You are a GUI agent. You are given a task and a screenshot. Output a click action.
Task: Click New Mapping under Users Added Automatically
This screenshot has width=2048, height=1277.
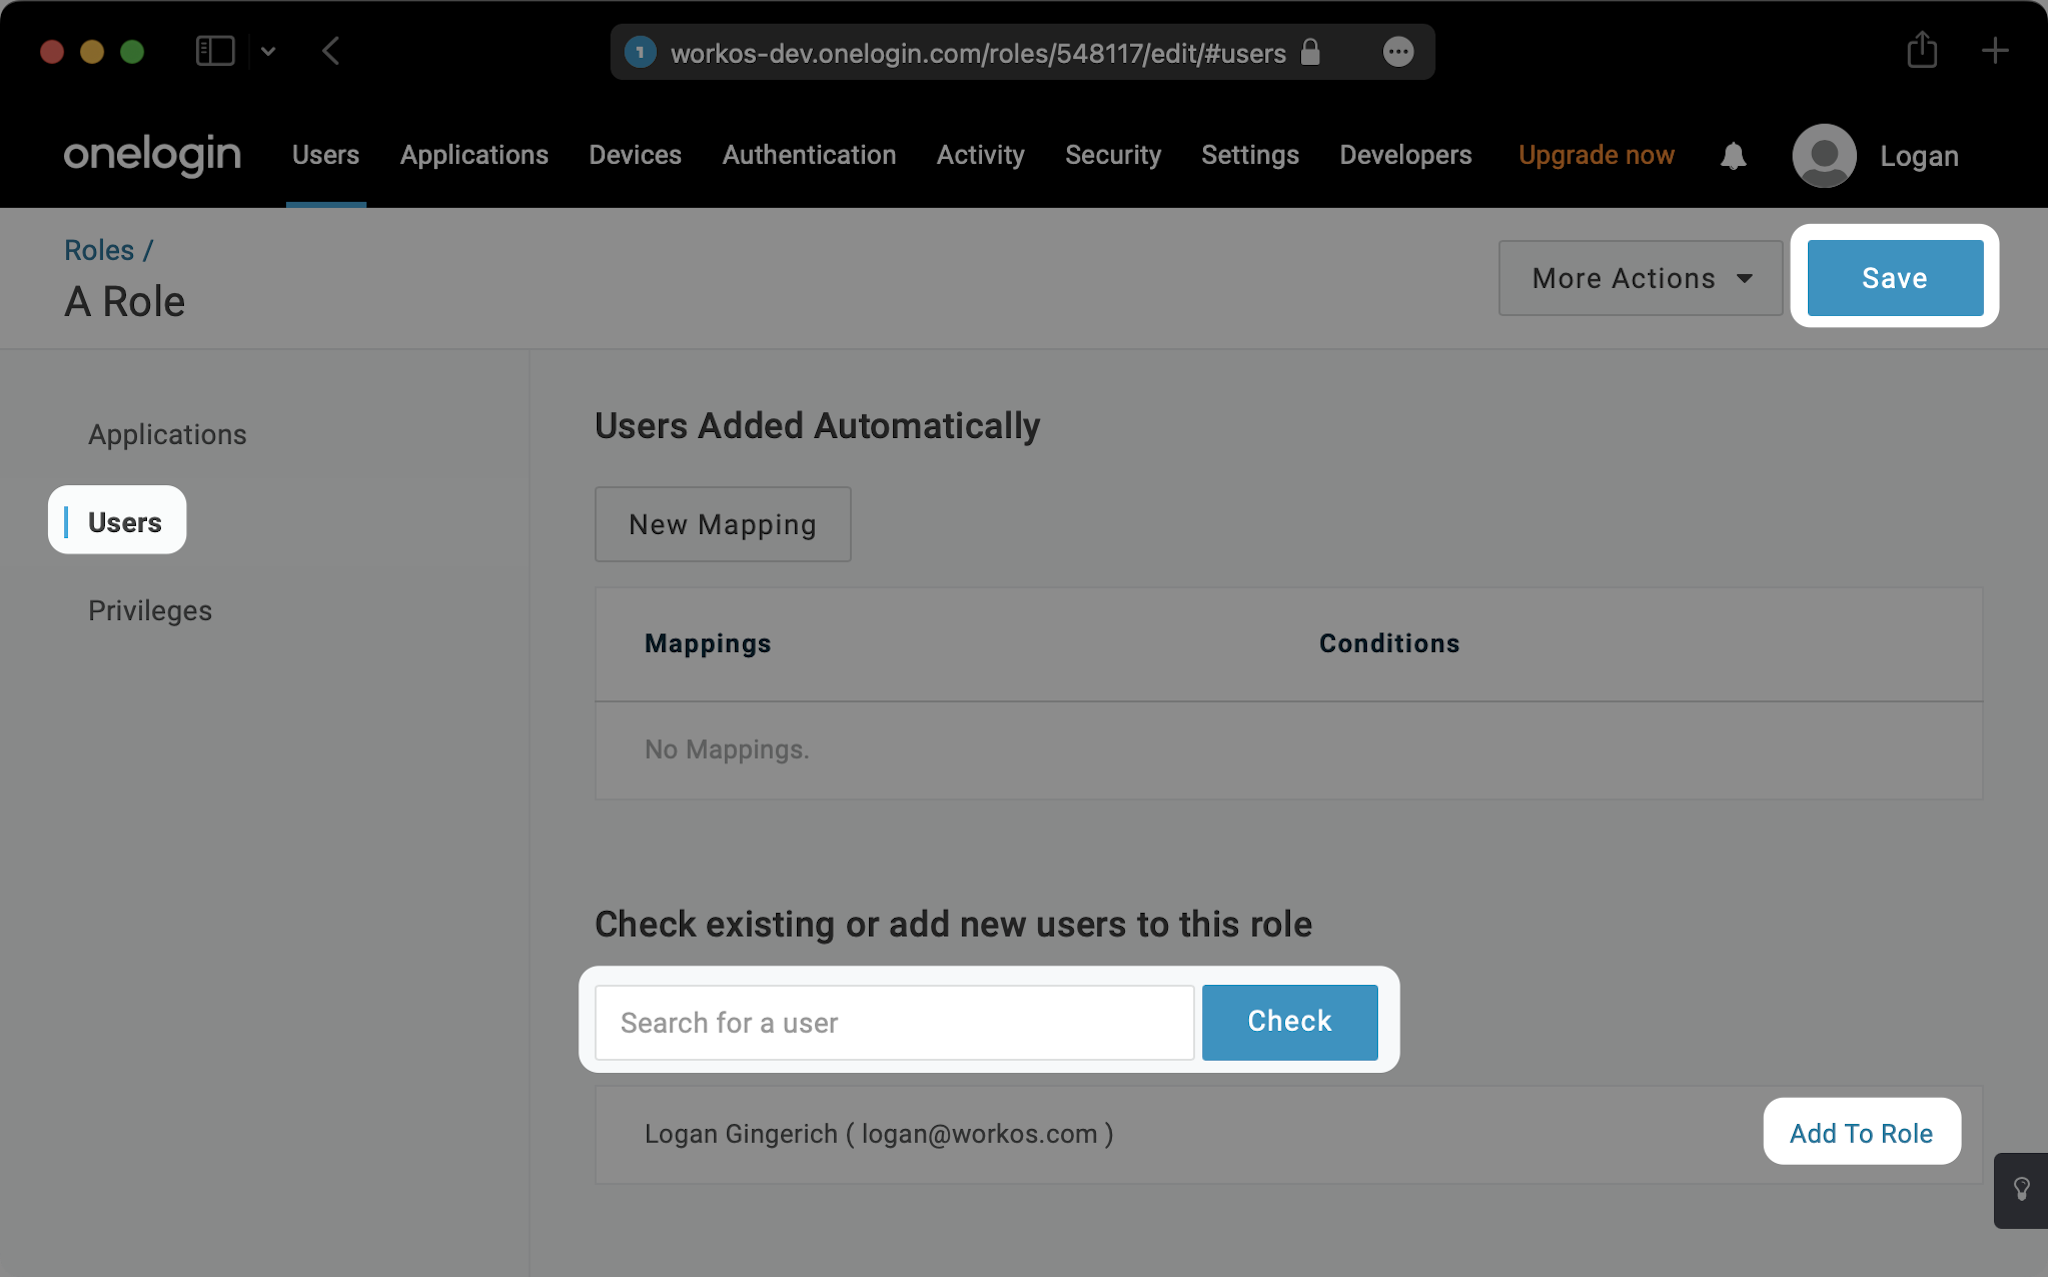(x=722, y=524)
